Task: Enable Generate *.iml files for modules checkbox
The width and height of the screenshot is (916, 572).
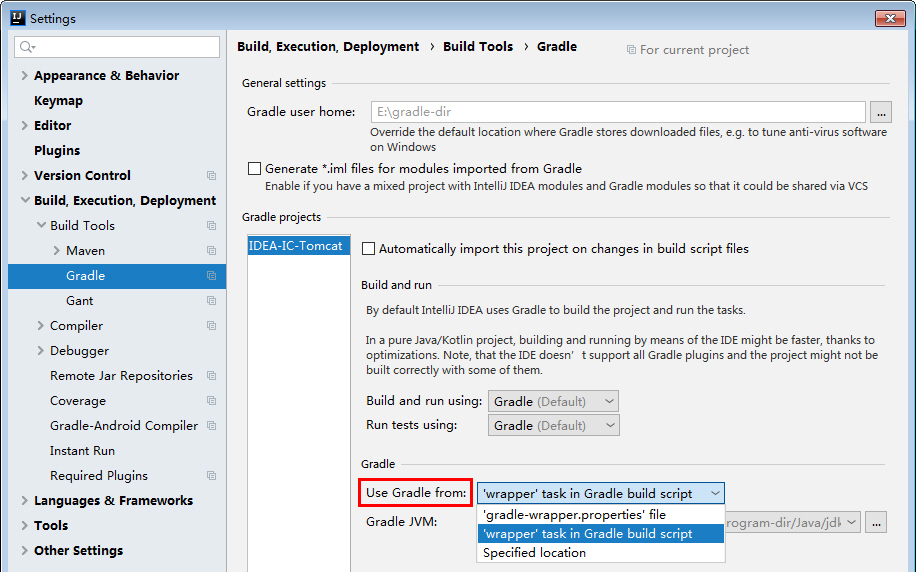Action: [x=254, y=169]
